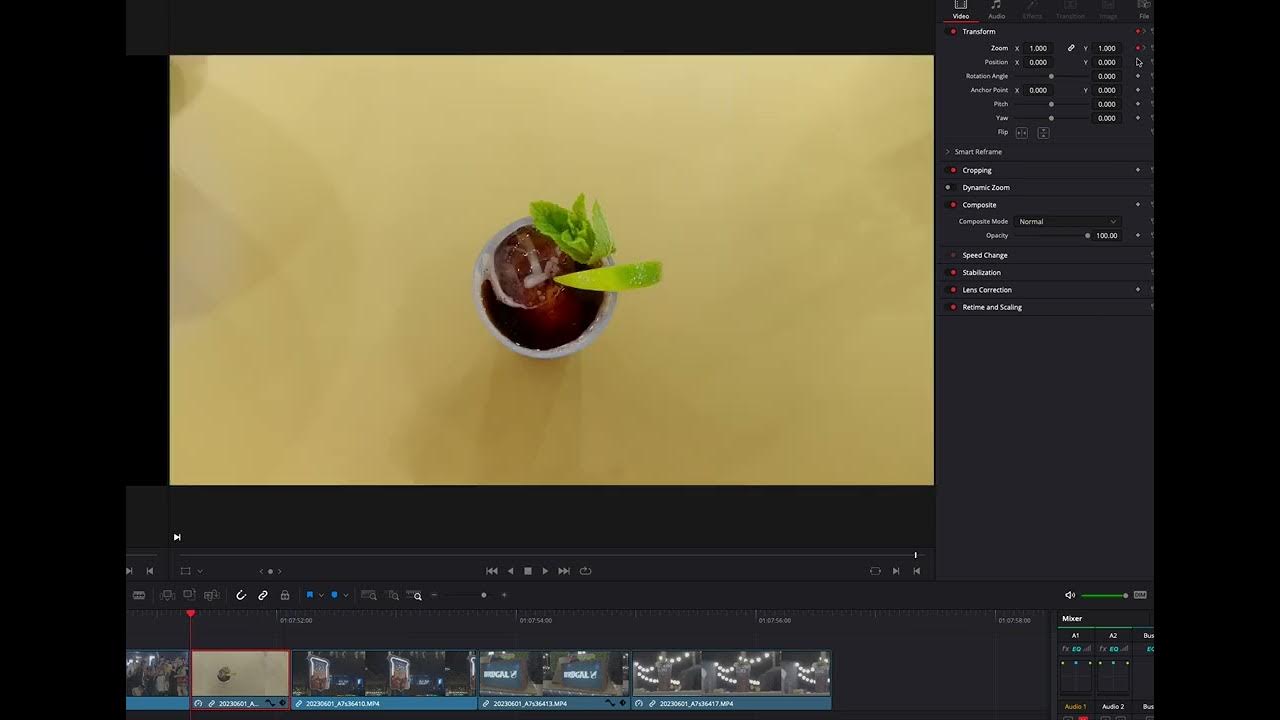Toggle the Stabilization enable switch
1280x720 pixels.
click(953, 272)
